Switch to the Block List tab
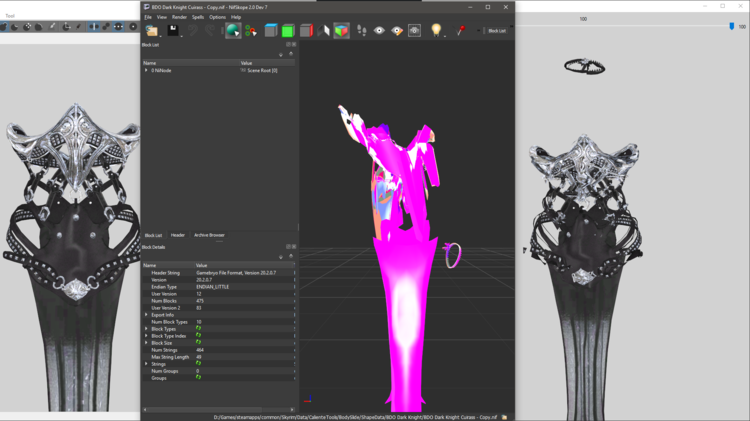 (154, 235)
